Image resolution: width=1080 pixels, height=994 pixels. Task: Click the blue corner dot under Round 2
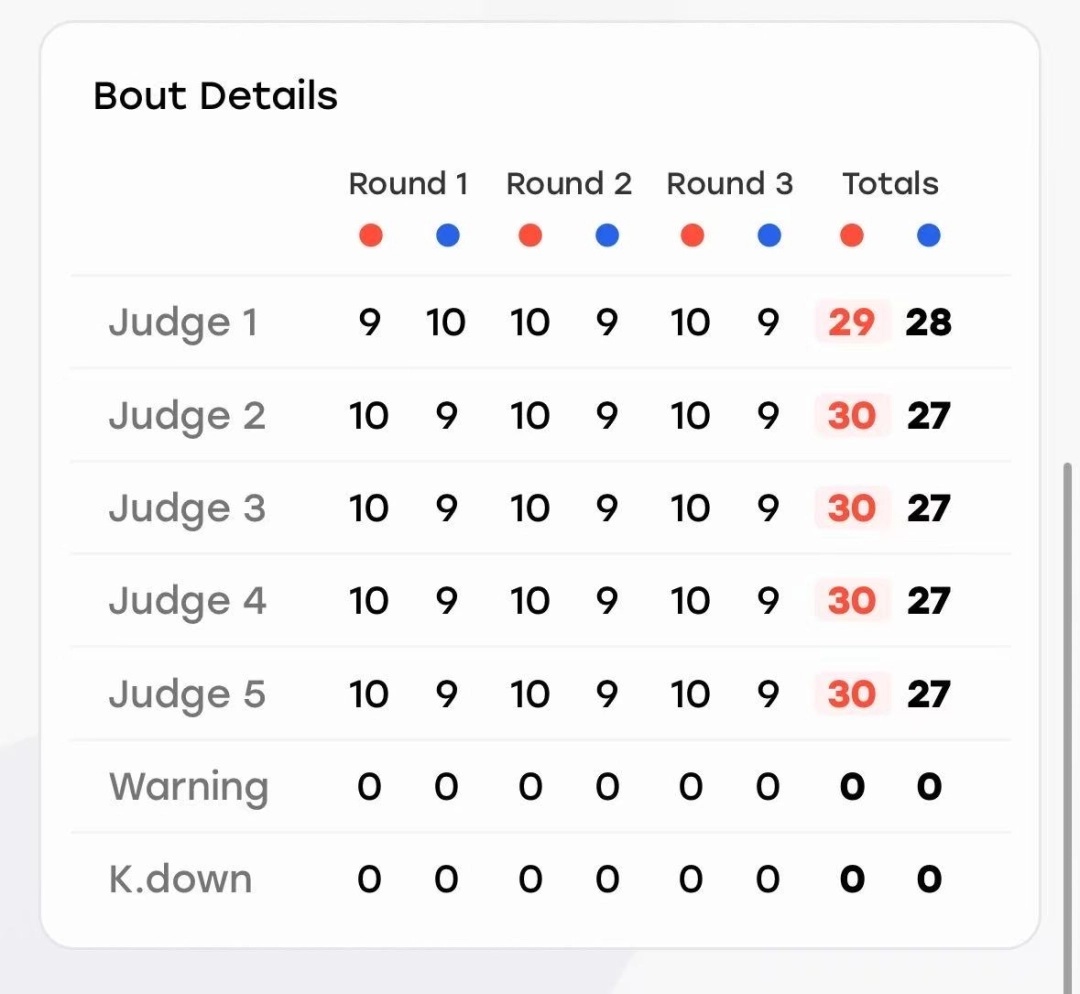[607, 236]
